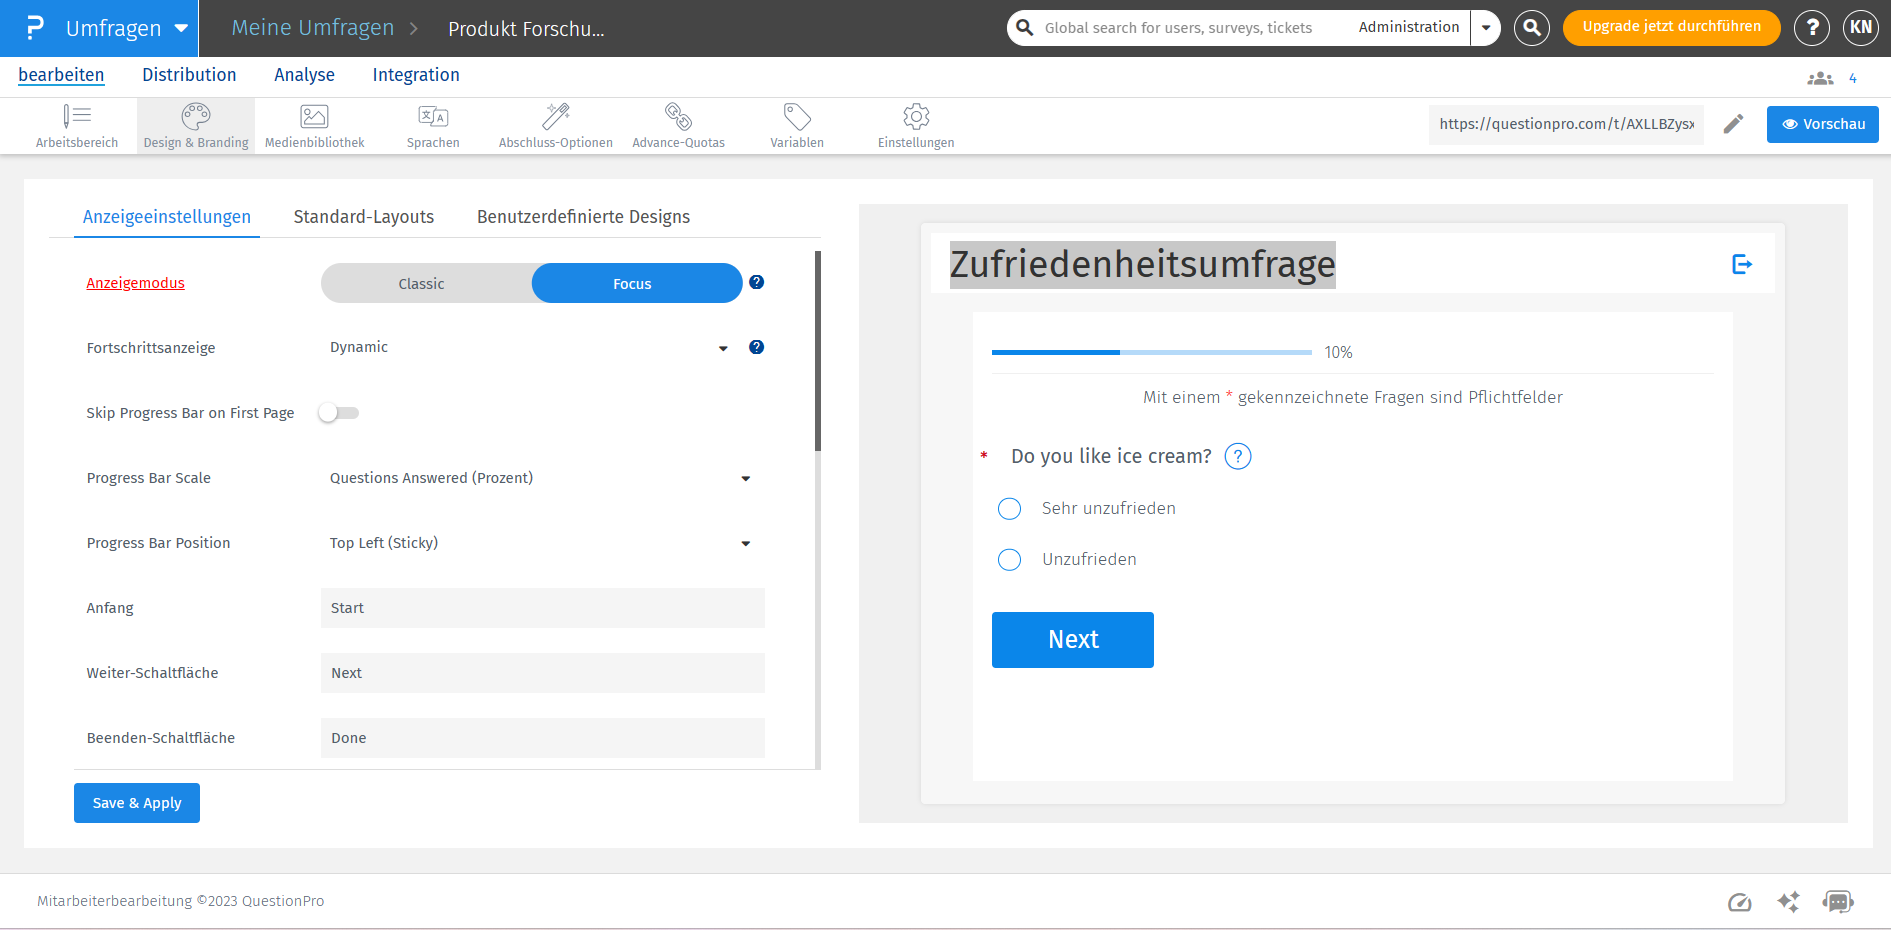Switch display mode to Focus
This screenshot has width=1891, height=930.
click(637, 283)
